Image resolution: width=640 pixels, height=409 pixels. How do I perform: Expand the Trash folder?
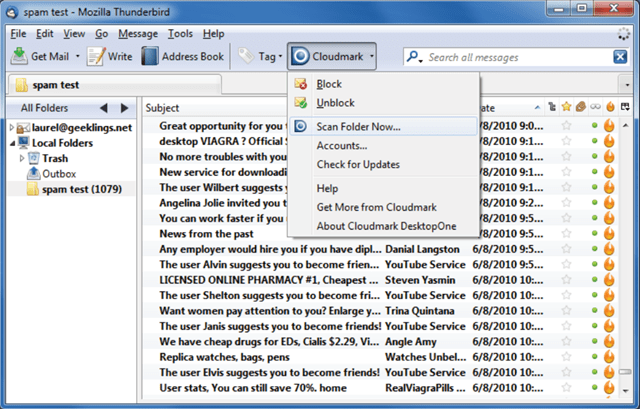click(x=22, y=158)
